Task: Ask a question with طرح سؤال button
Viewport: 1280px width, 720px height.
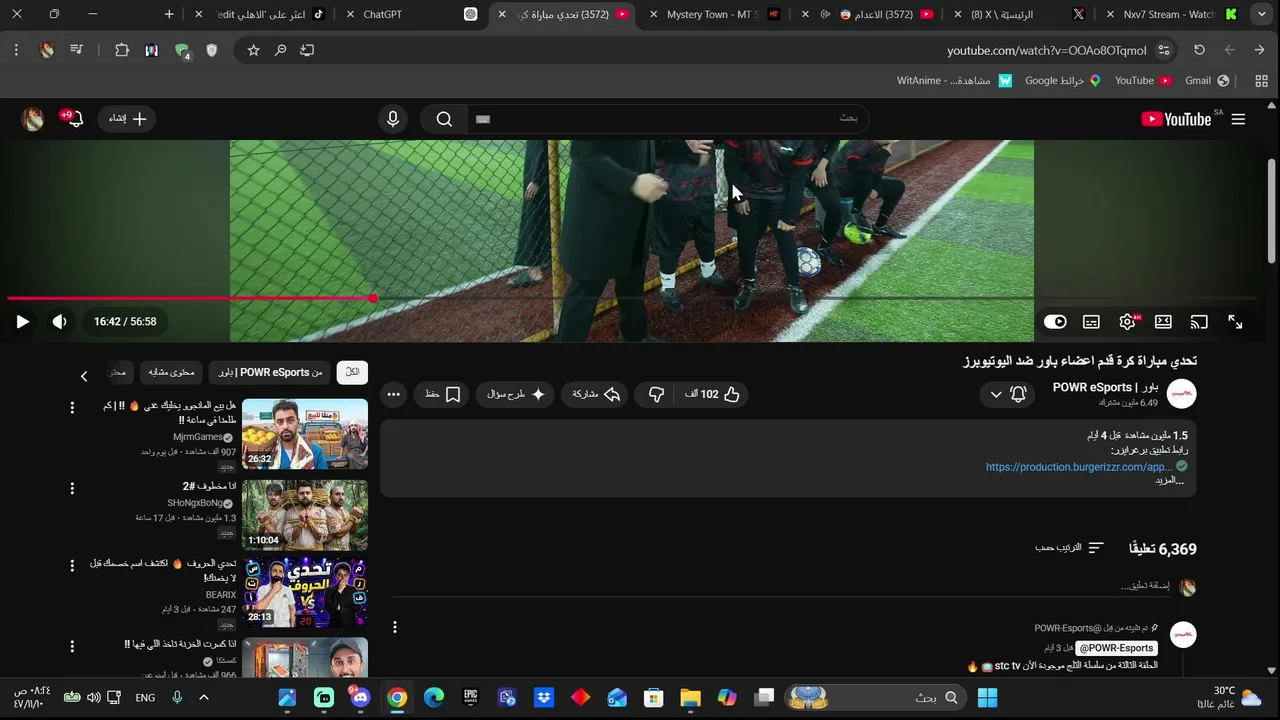Action: pos(516,394)
